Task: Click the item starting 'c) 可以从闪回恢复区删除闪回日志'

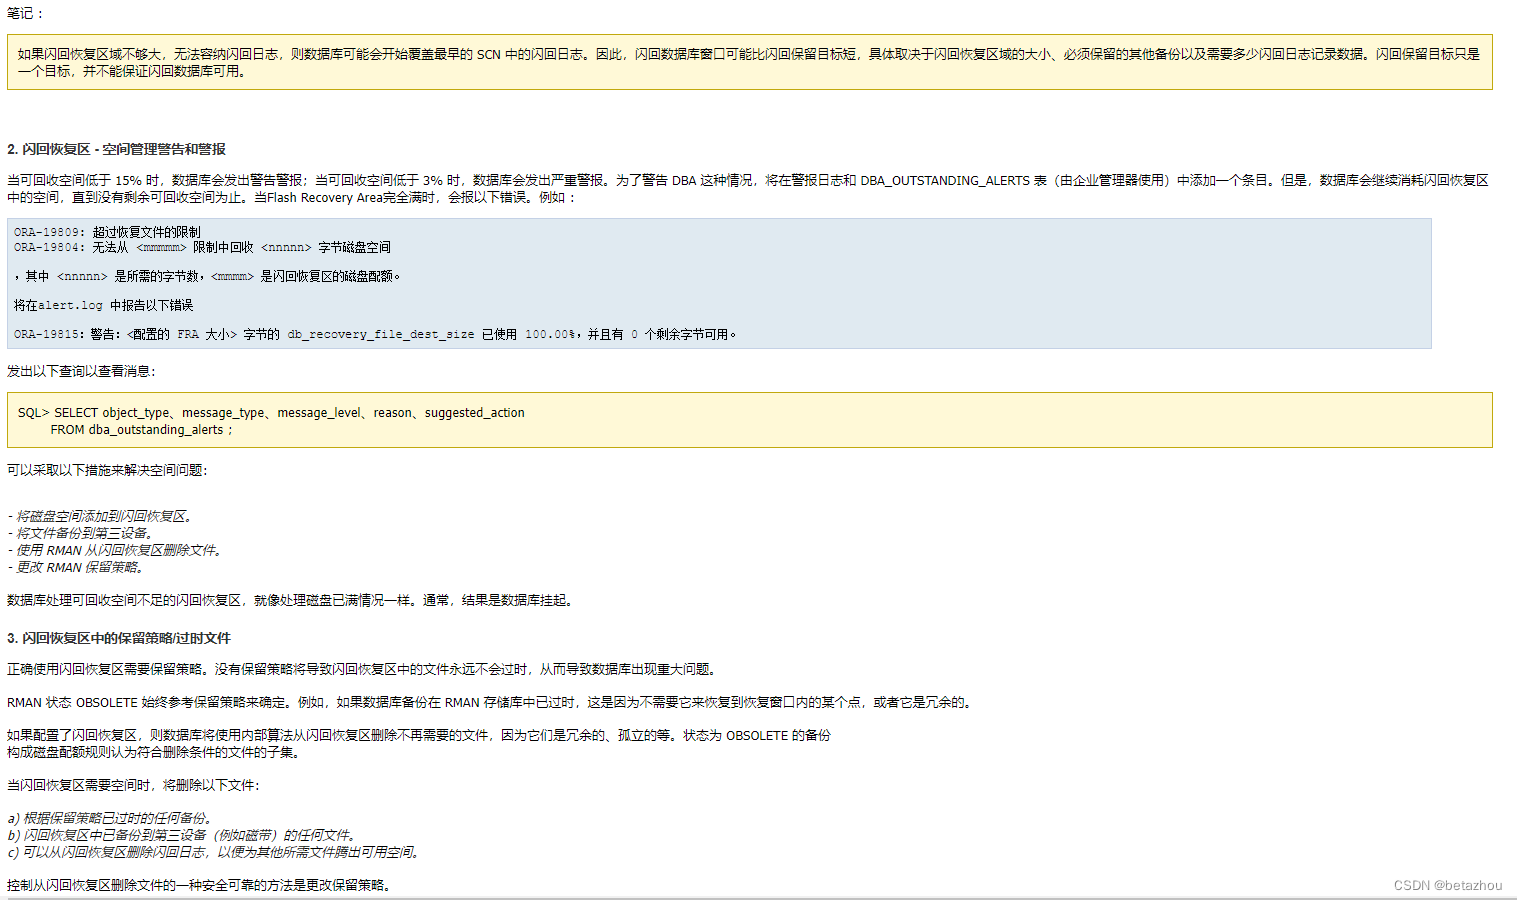Action: pos(214,852)
